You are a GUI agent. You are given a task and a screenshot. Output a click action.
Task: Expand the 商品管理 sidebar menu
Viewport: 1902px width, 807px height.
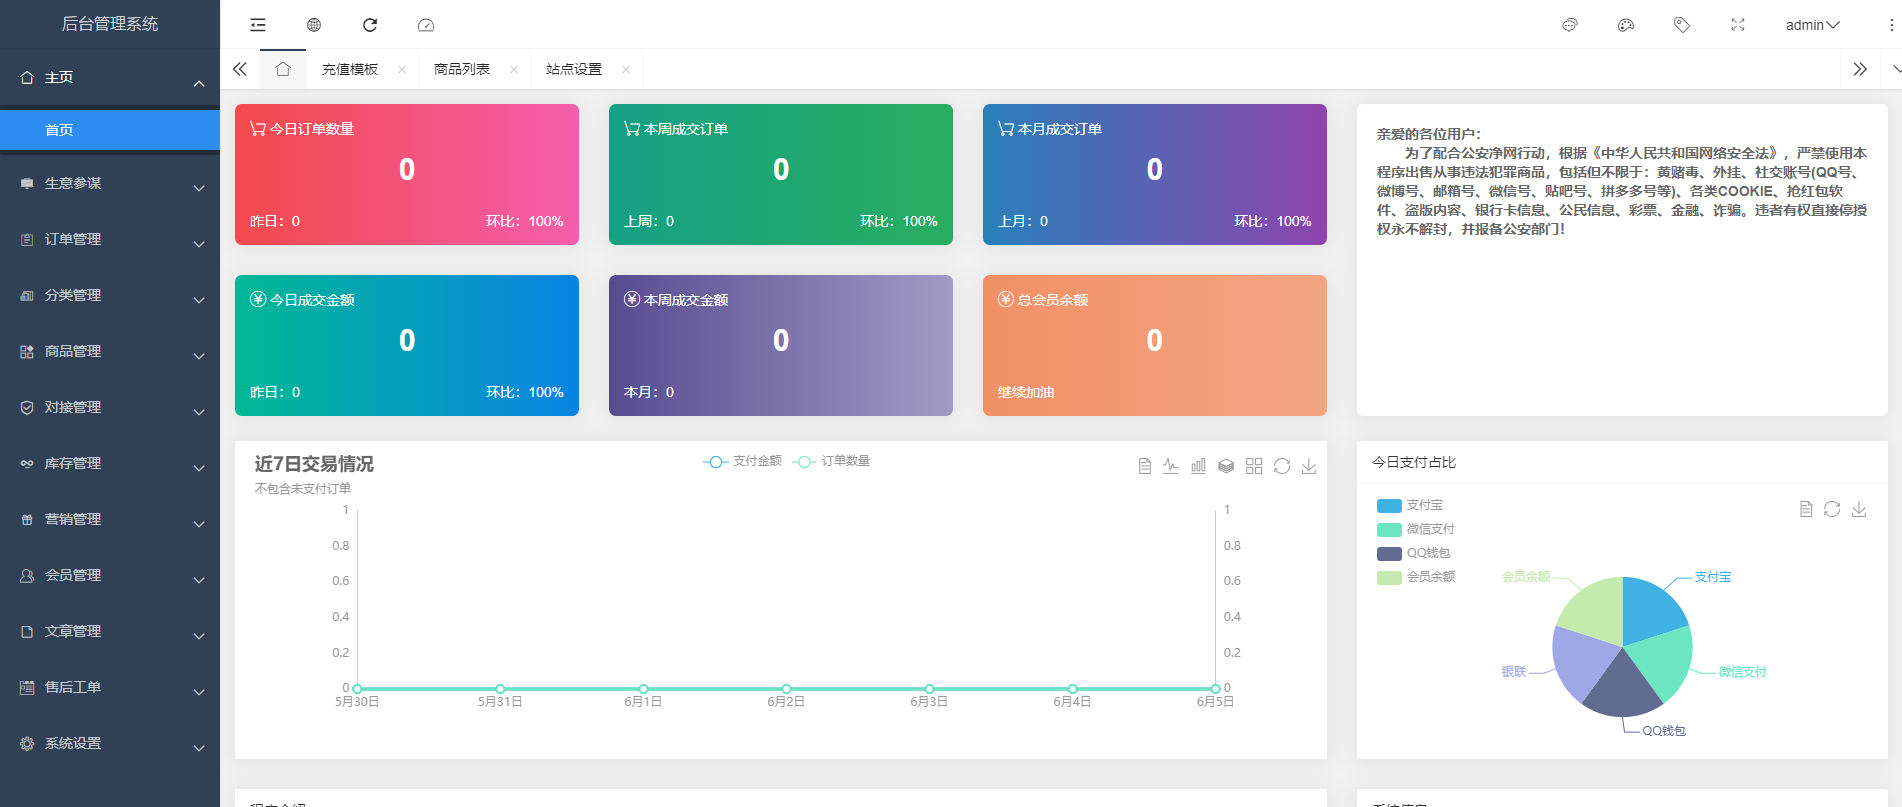pos(110,351)
